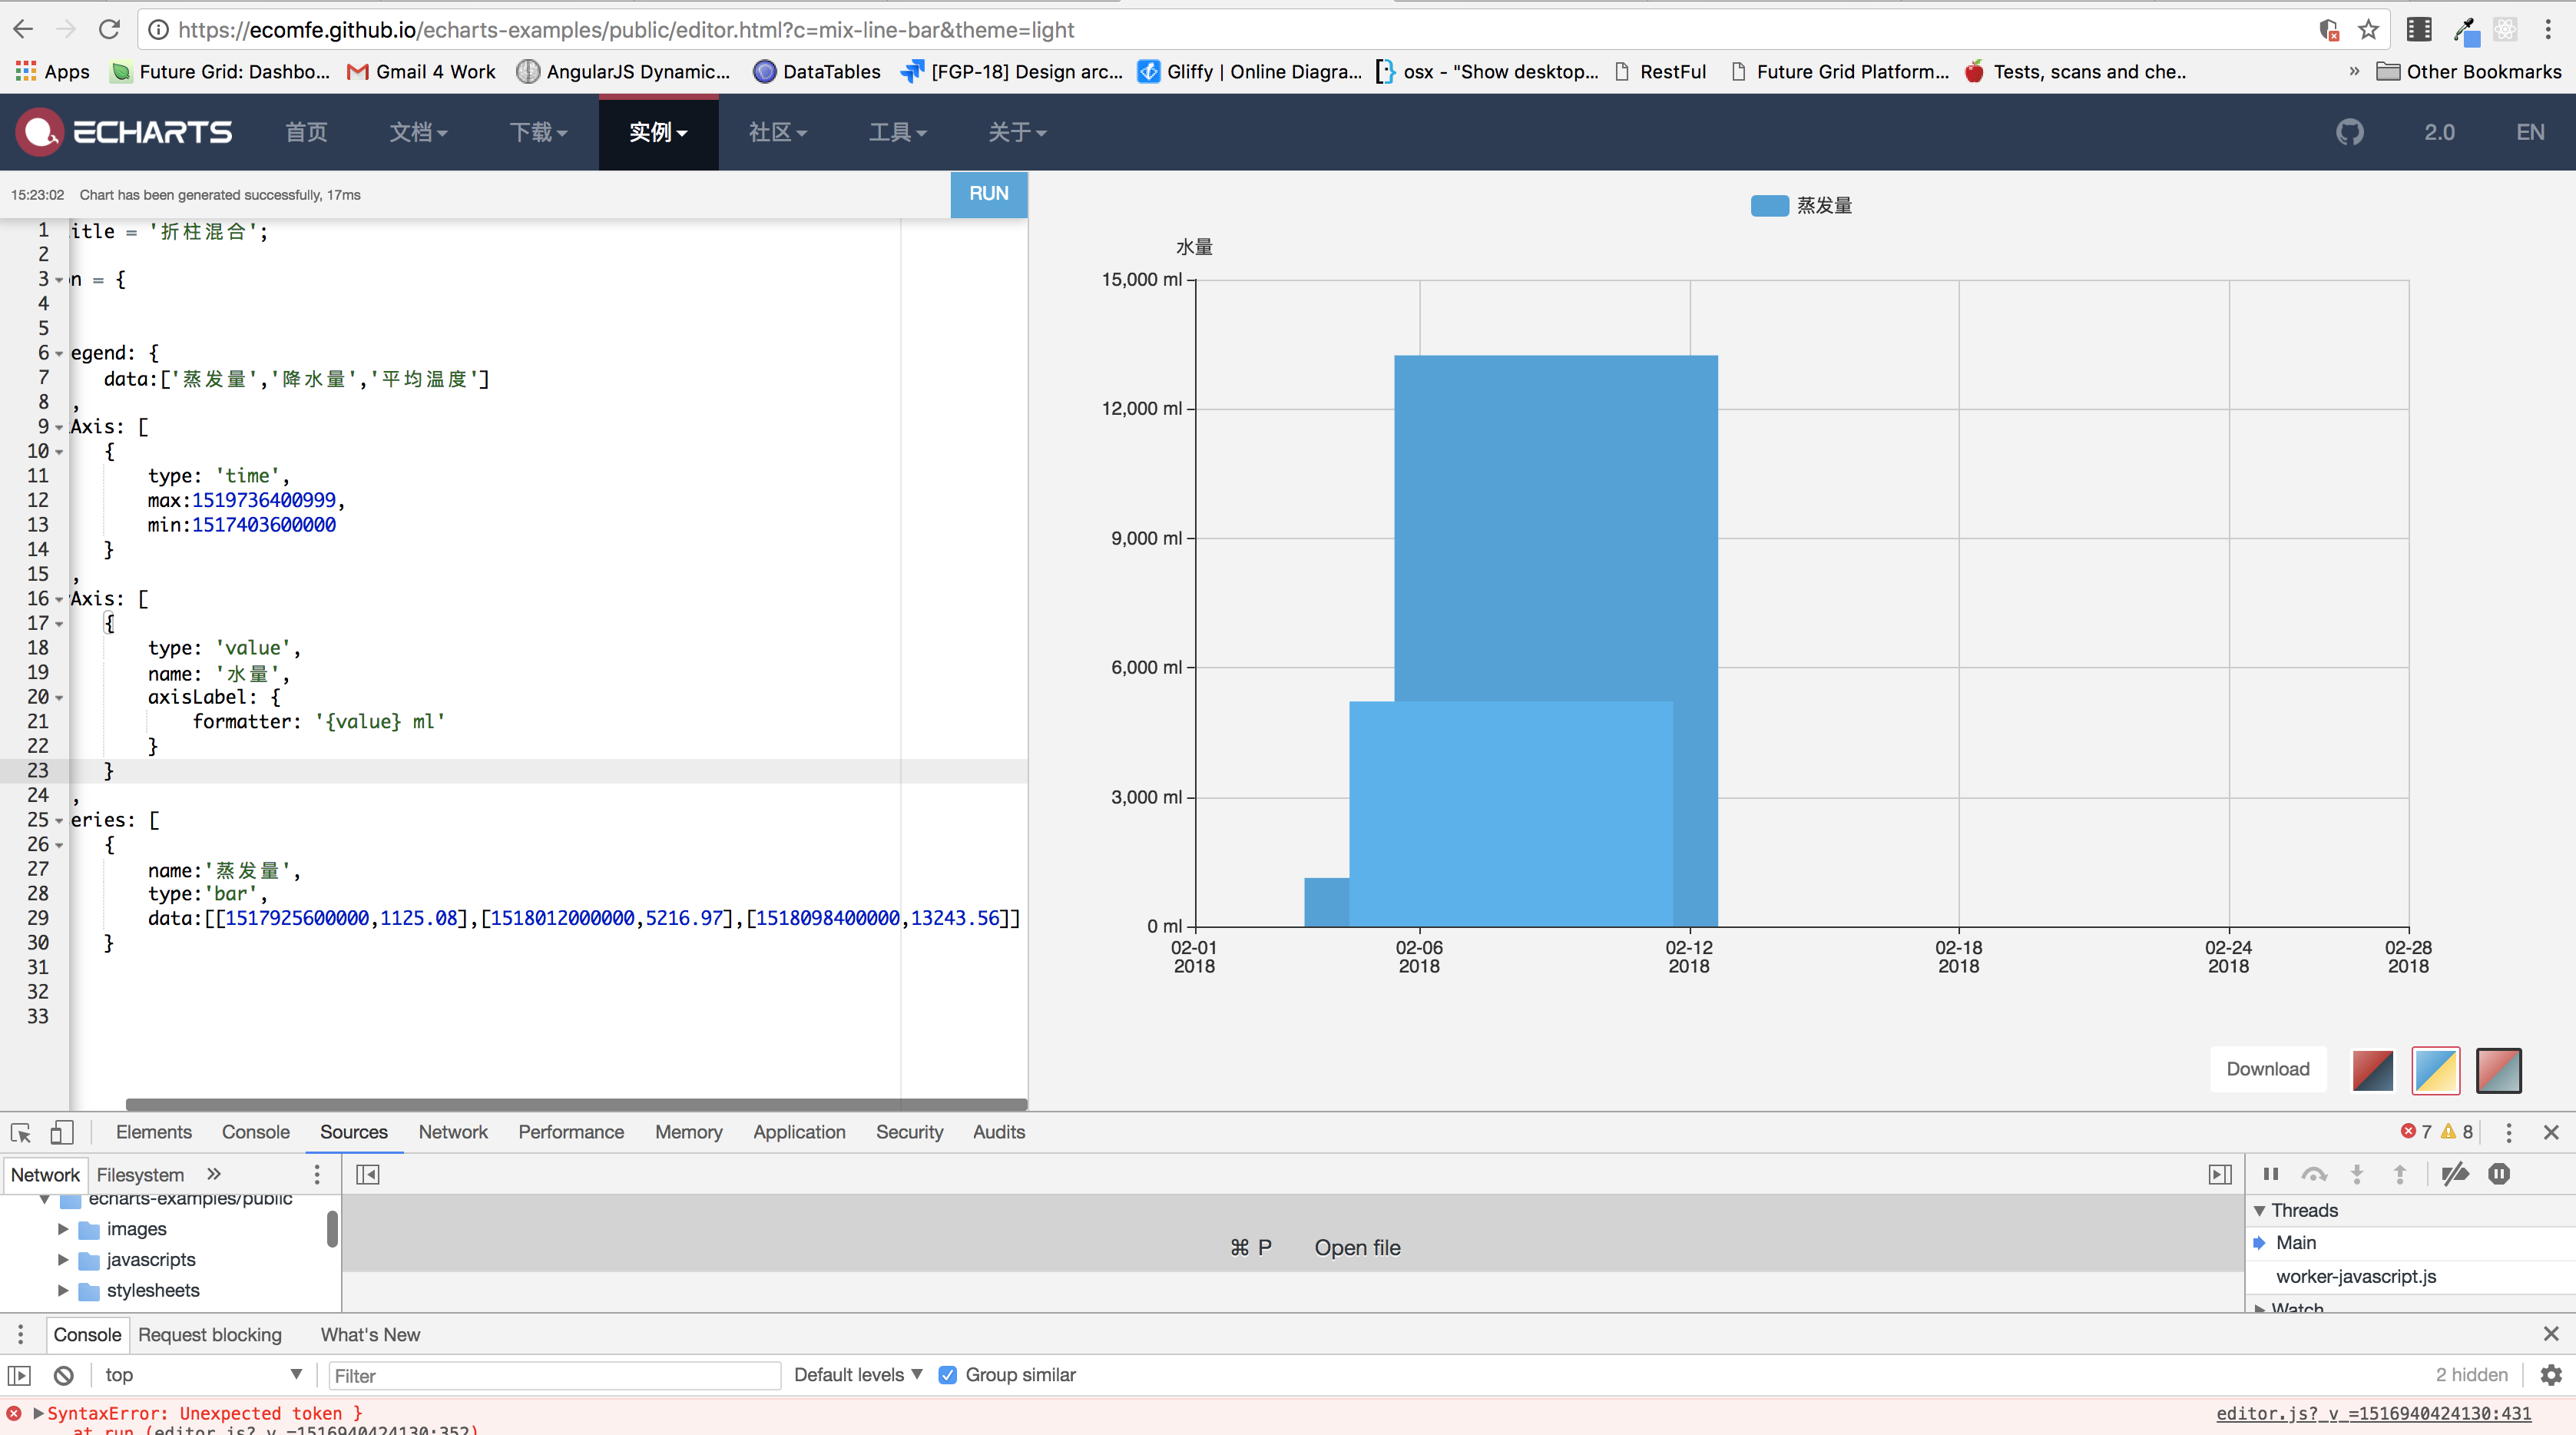Click the pause on exceptions icon
Screen dimensions: 2576x1435
point(2499,1174)
